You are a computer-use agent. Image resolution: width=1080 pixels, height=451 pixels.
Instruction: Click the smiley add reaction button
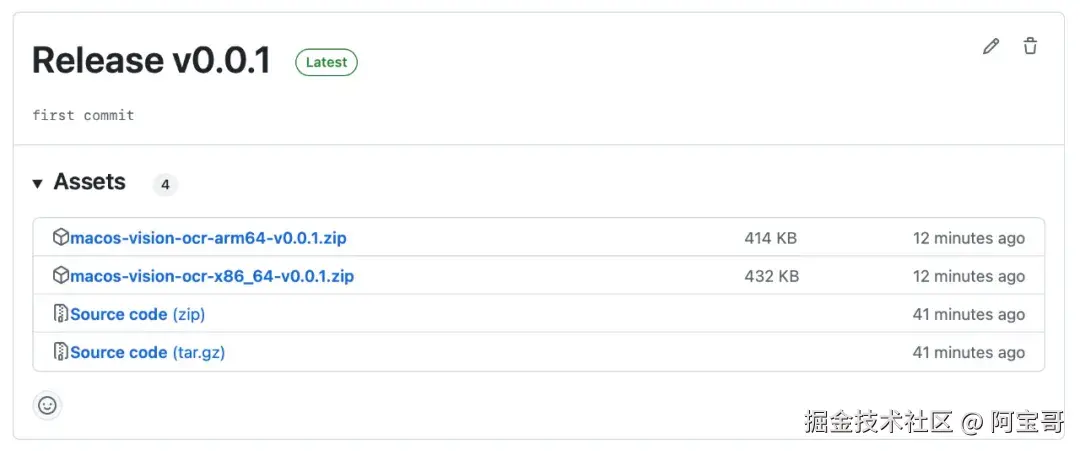47,405
